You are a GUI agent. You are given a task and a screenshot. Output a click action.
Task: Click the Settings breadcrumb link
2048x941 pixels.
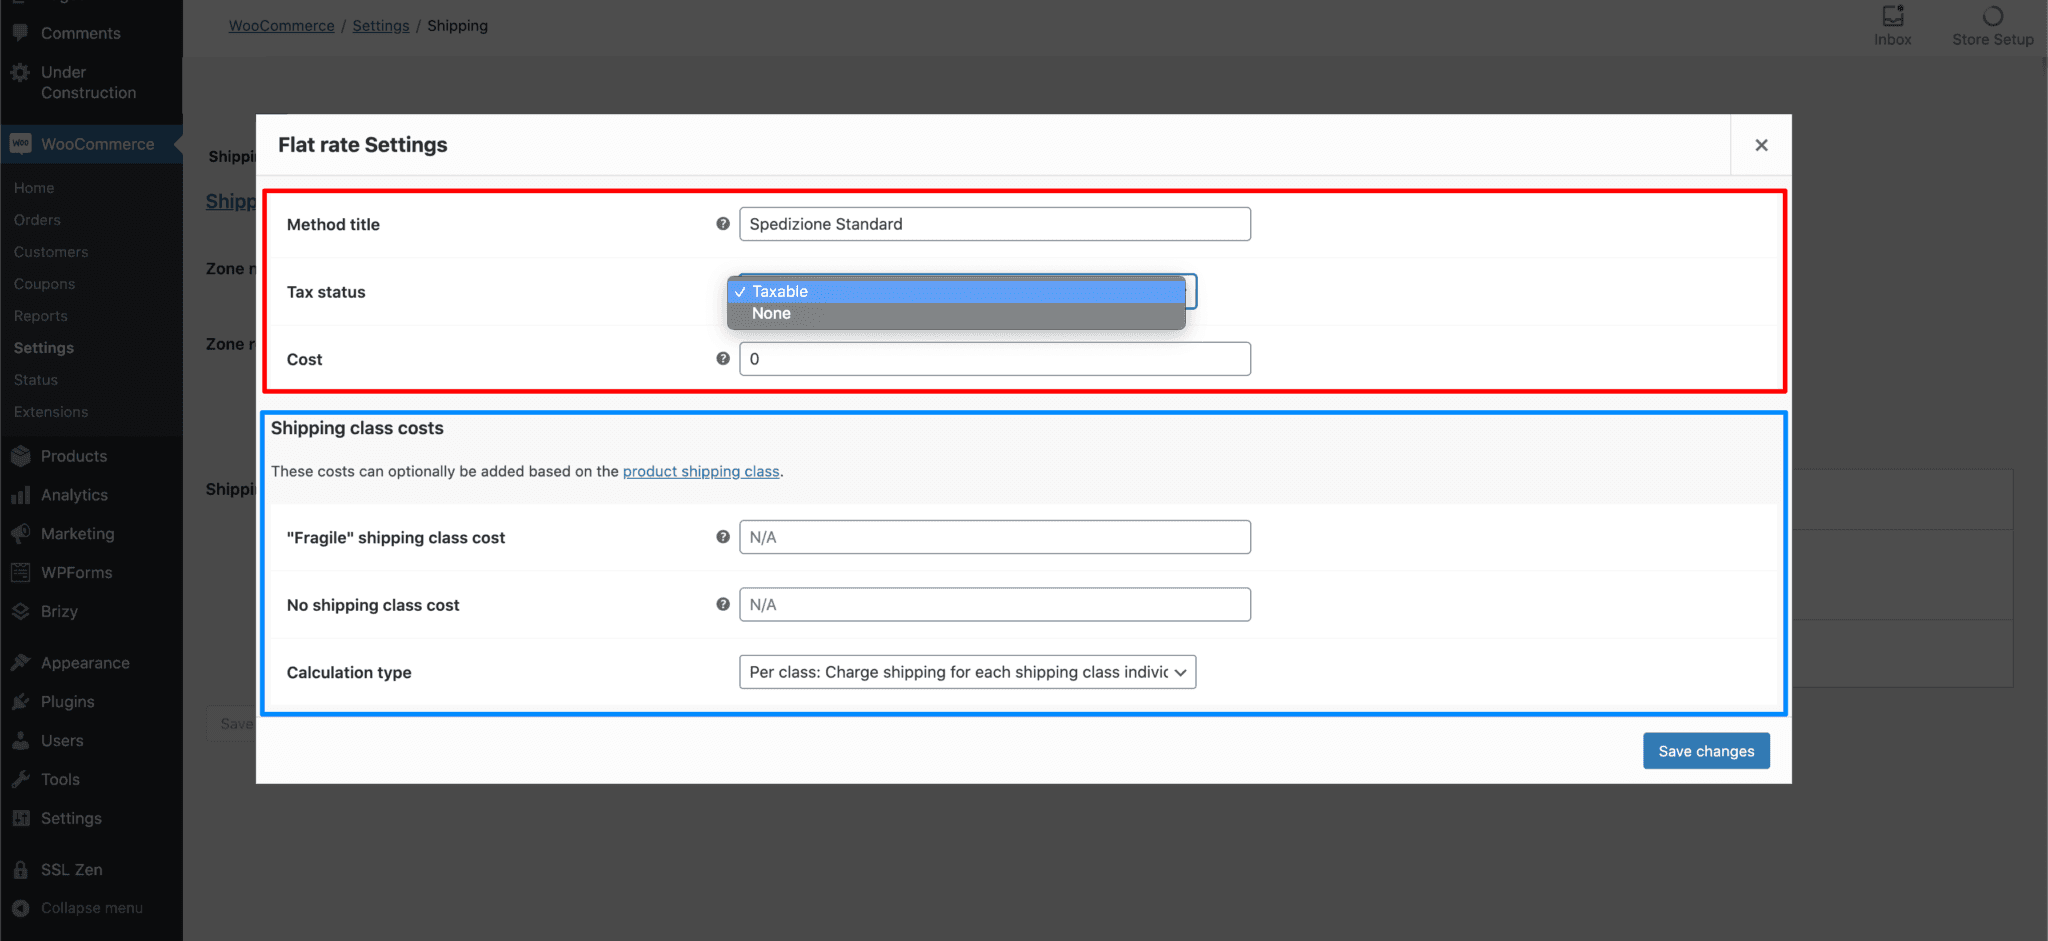tap(381, 26)
